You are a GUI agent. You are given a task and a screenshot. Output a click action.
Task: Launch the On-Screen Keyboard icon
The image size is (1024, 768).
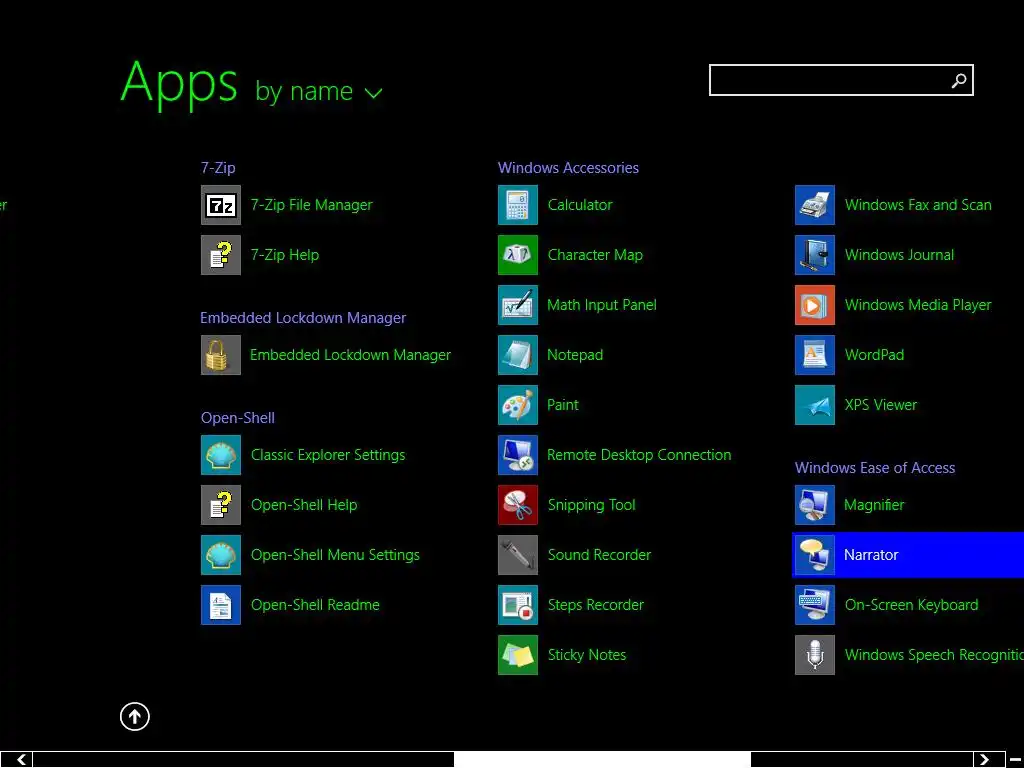click(x=815, y=605)
